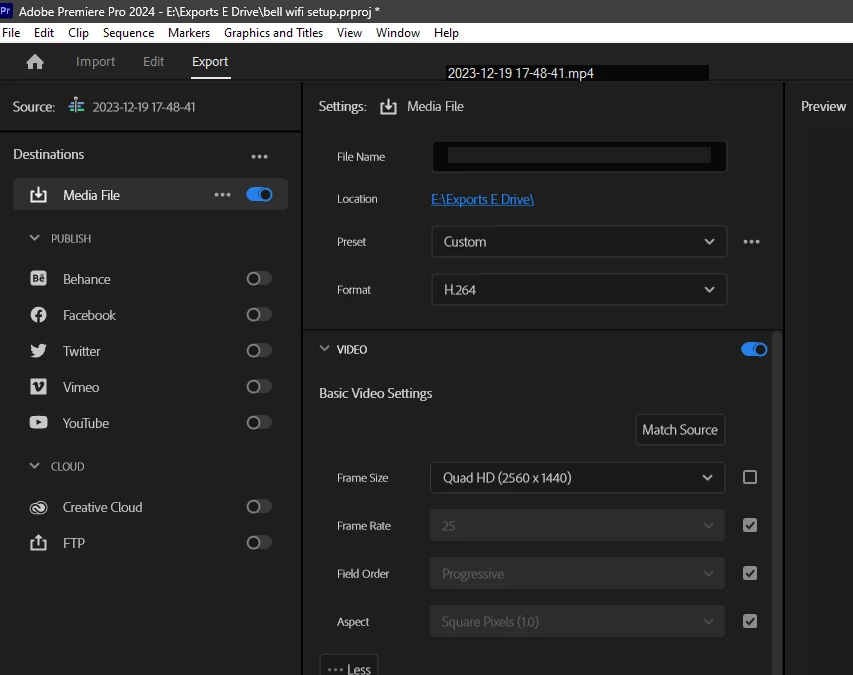Enable the Creative Cloud toggle
This screenshot has width=853, height=675.
coord(259,506)
